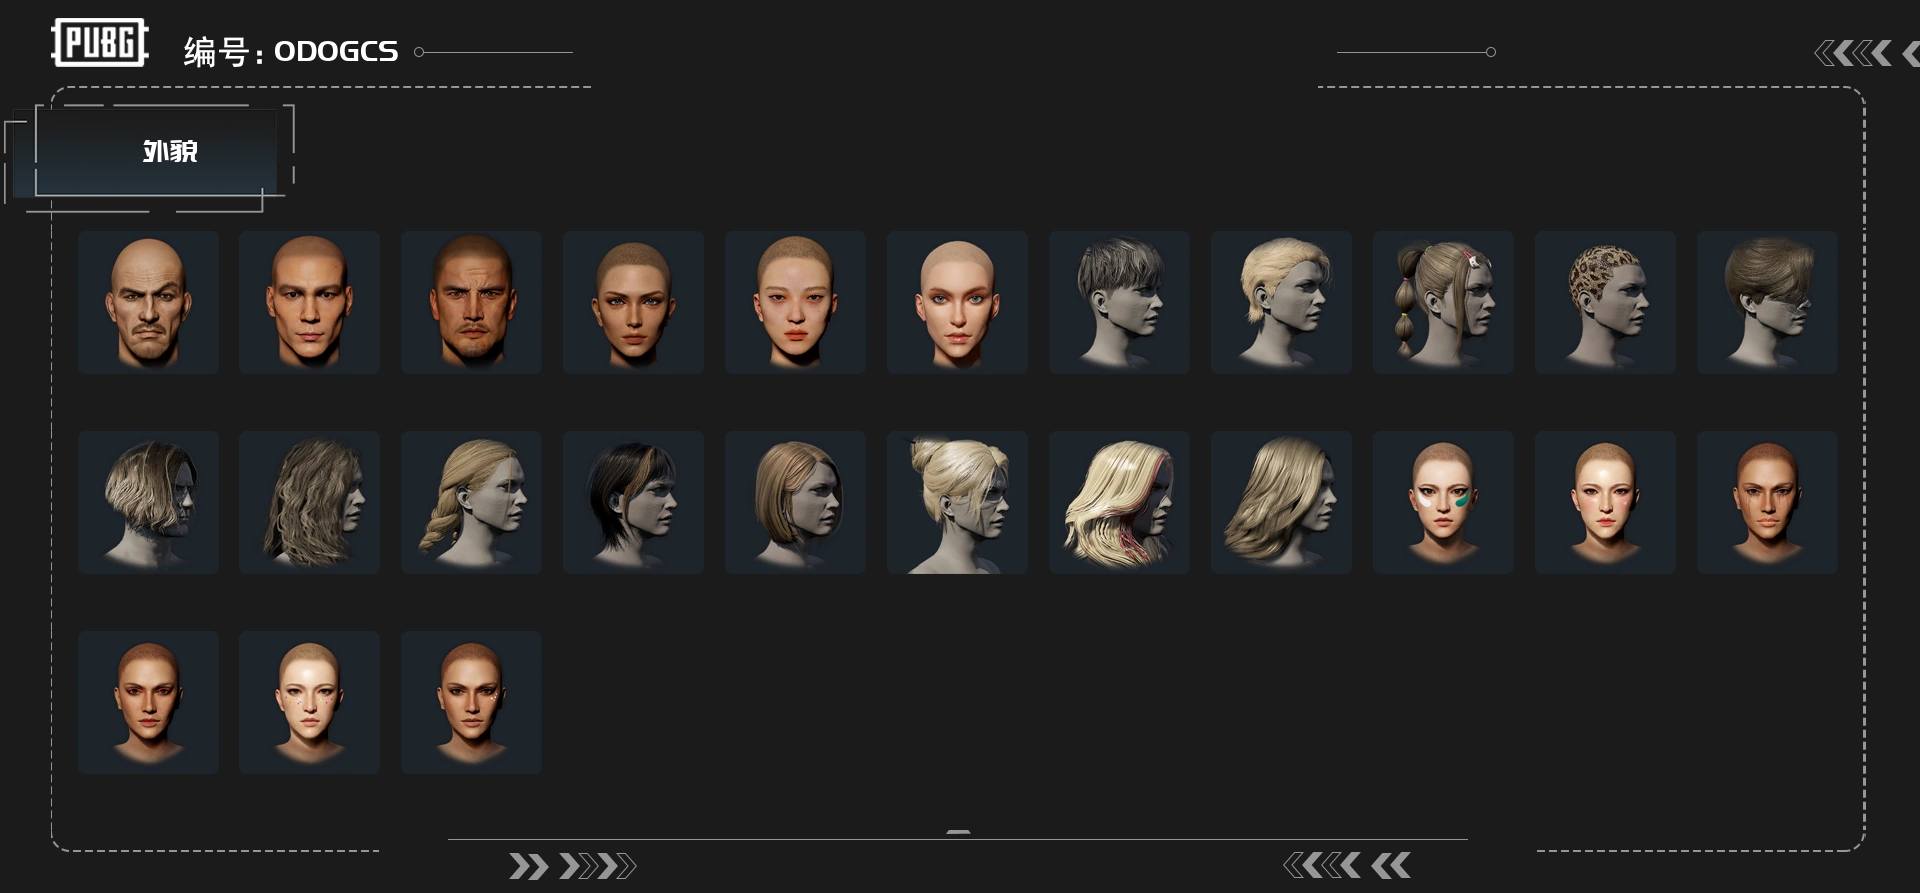1920x893 pixels.
Task: Pick the plain tan woman face, bottom row
Action: click(x=148, y=702)
